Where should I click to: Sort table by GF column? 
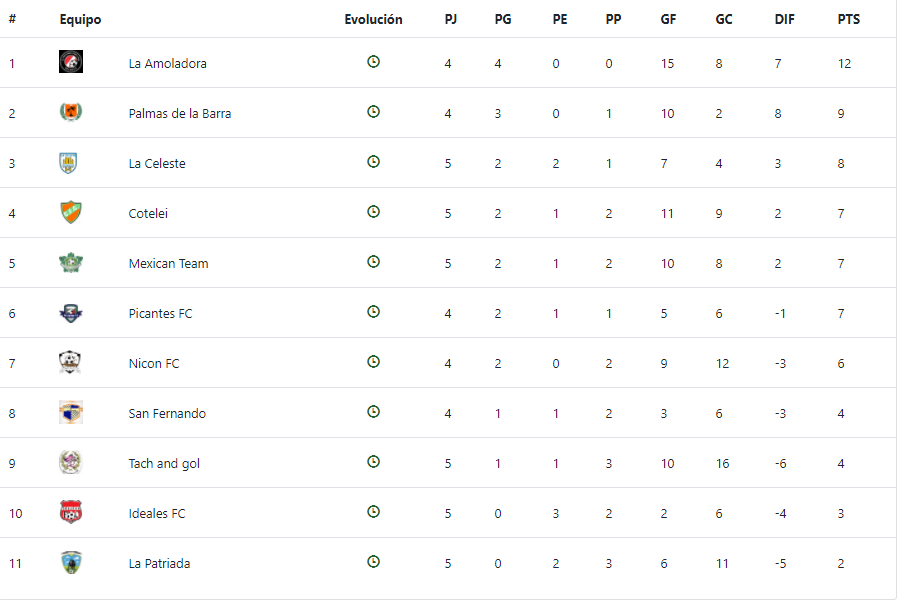[667, 19]
